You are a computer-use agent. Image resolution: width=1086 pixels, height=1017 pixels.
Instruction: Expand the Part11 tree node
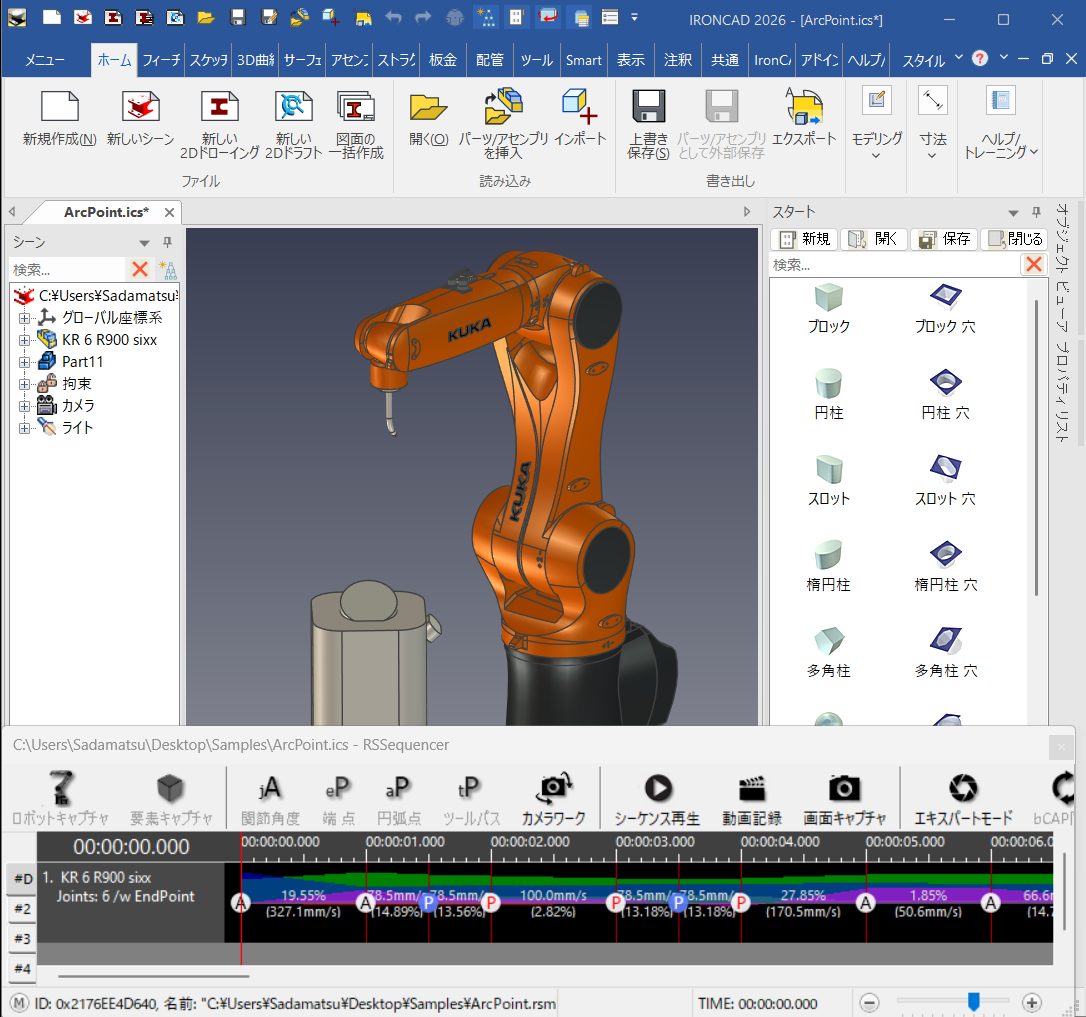click(24, 362)
